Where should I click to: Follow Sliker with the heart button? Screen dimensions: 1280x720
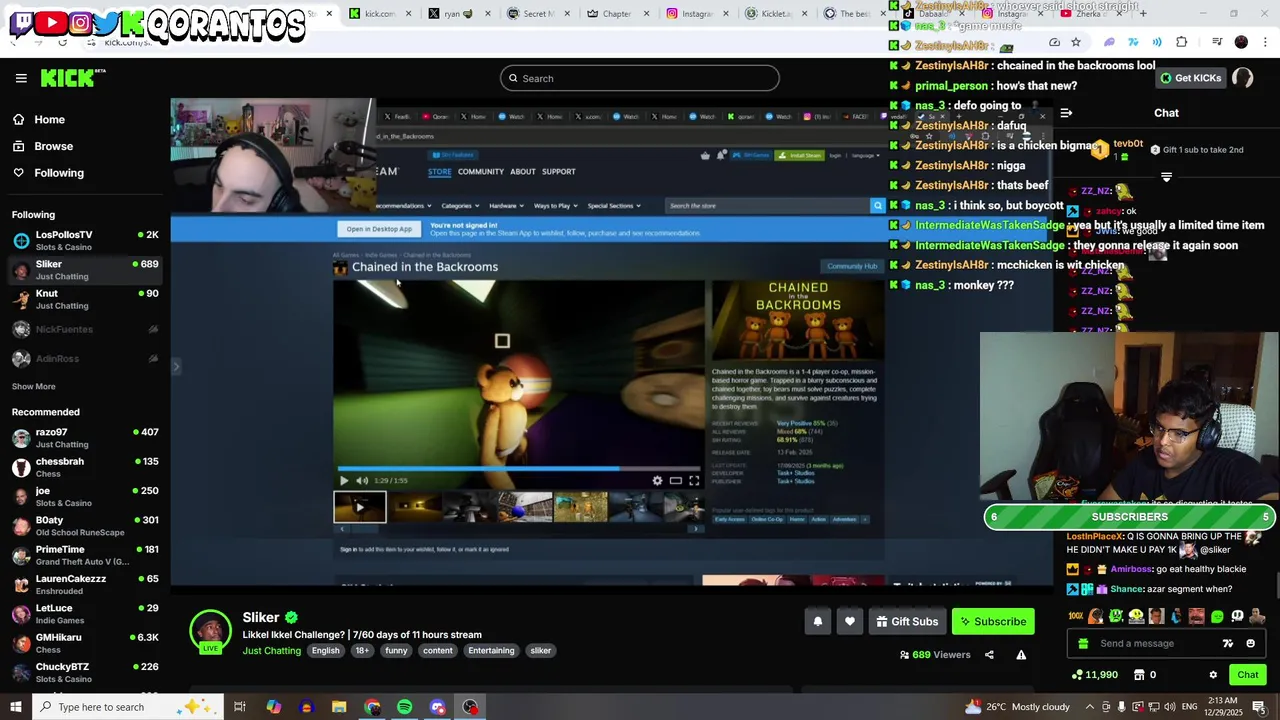coord(850,622)
